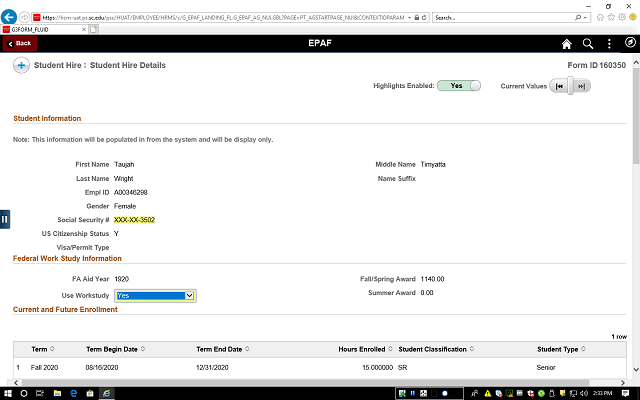640x400 pixels.
Task: Move the Current Values slider handle
Action: click(x=571, y=86)
